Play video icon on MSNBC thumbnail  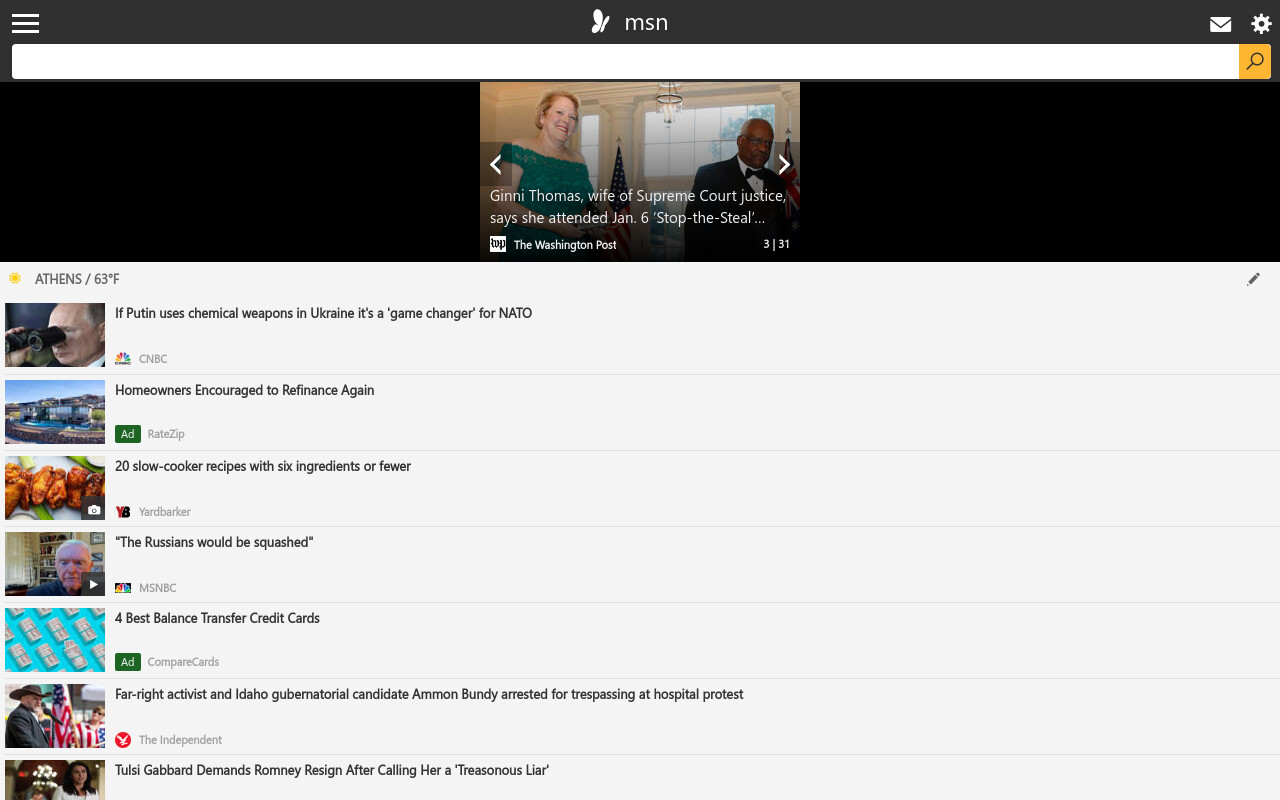[x=94, y=585]
